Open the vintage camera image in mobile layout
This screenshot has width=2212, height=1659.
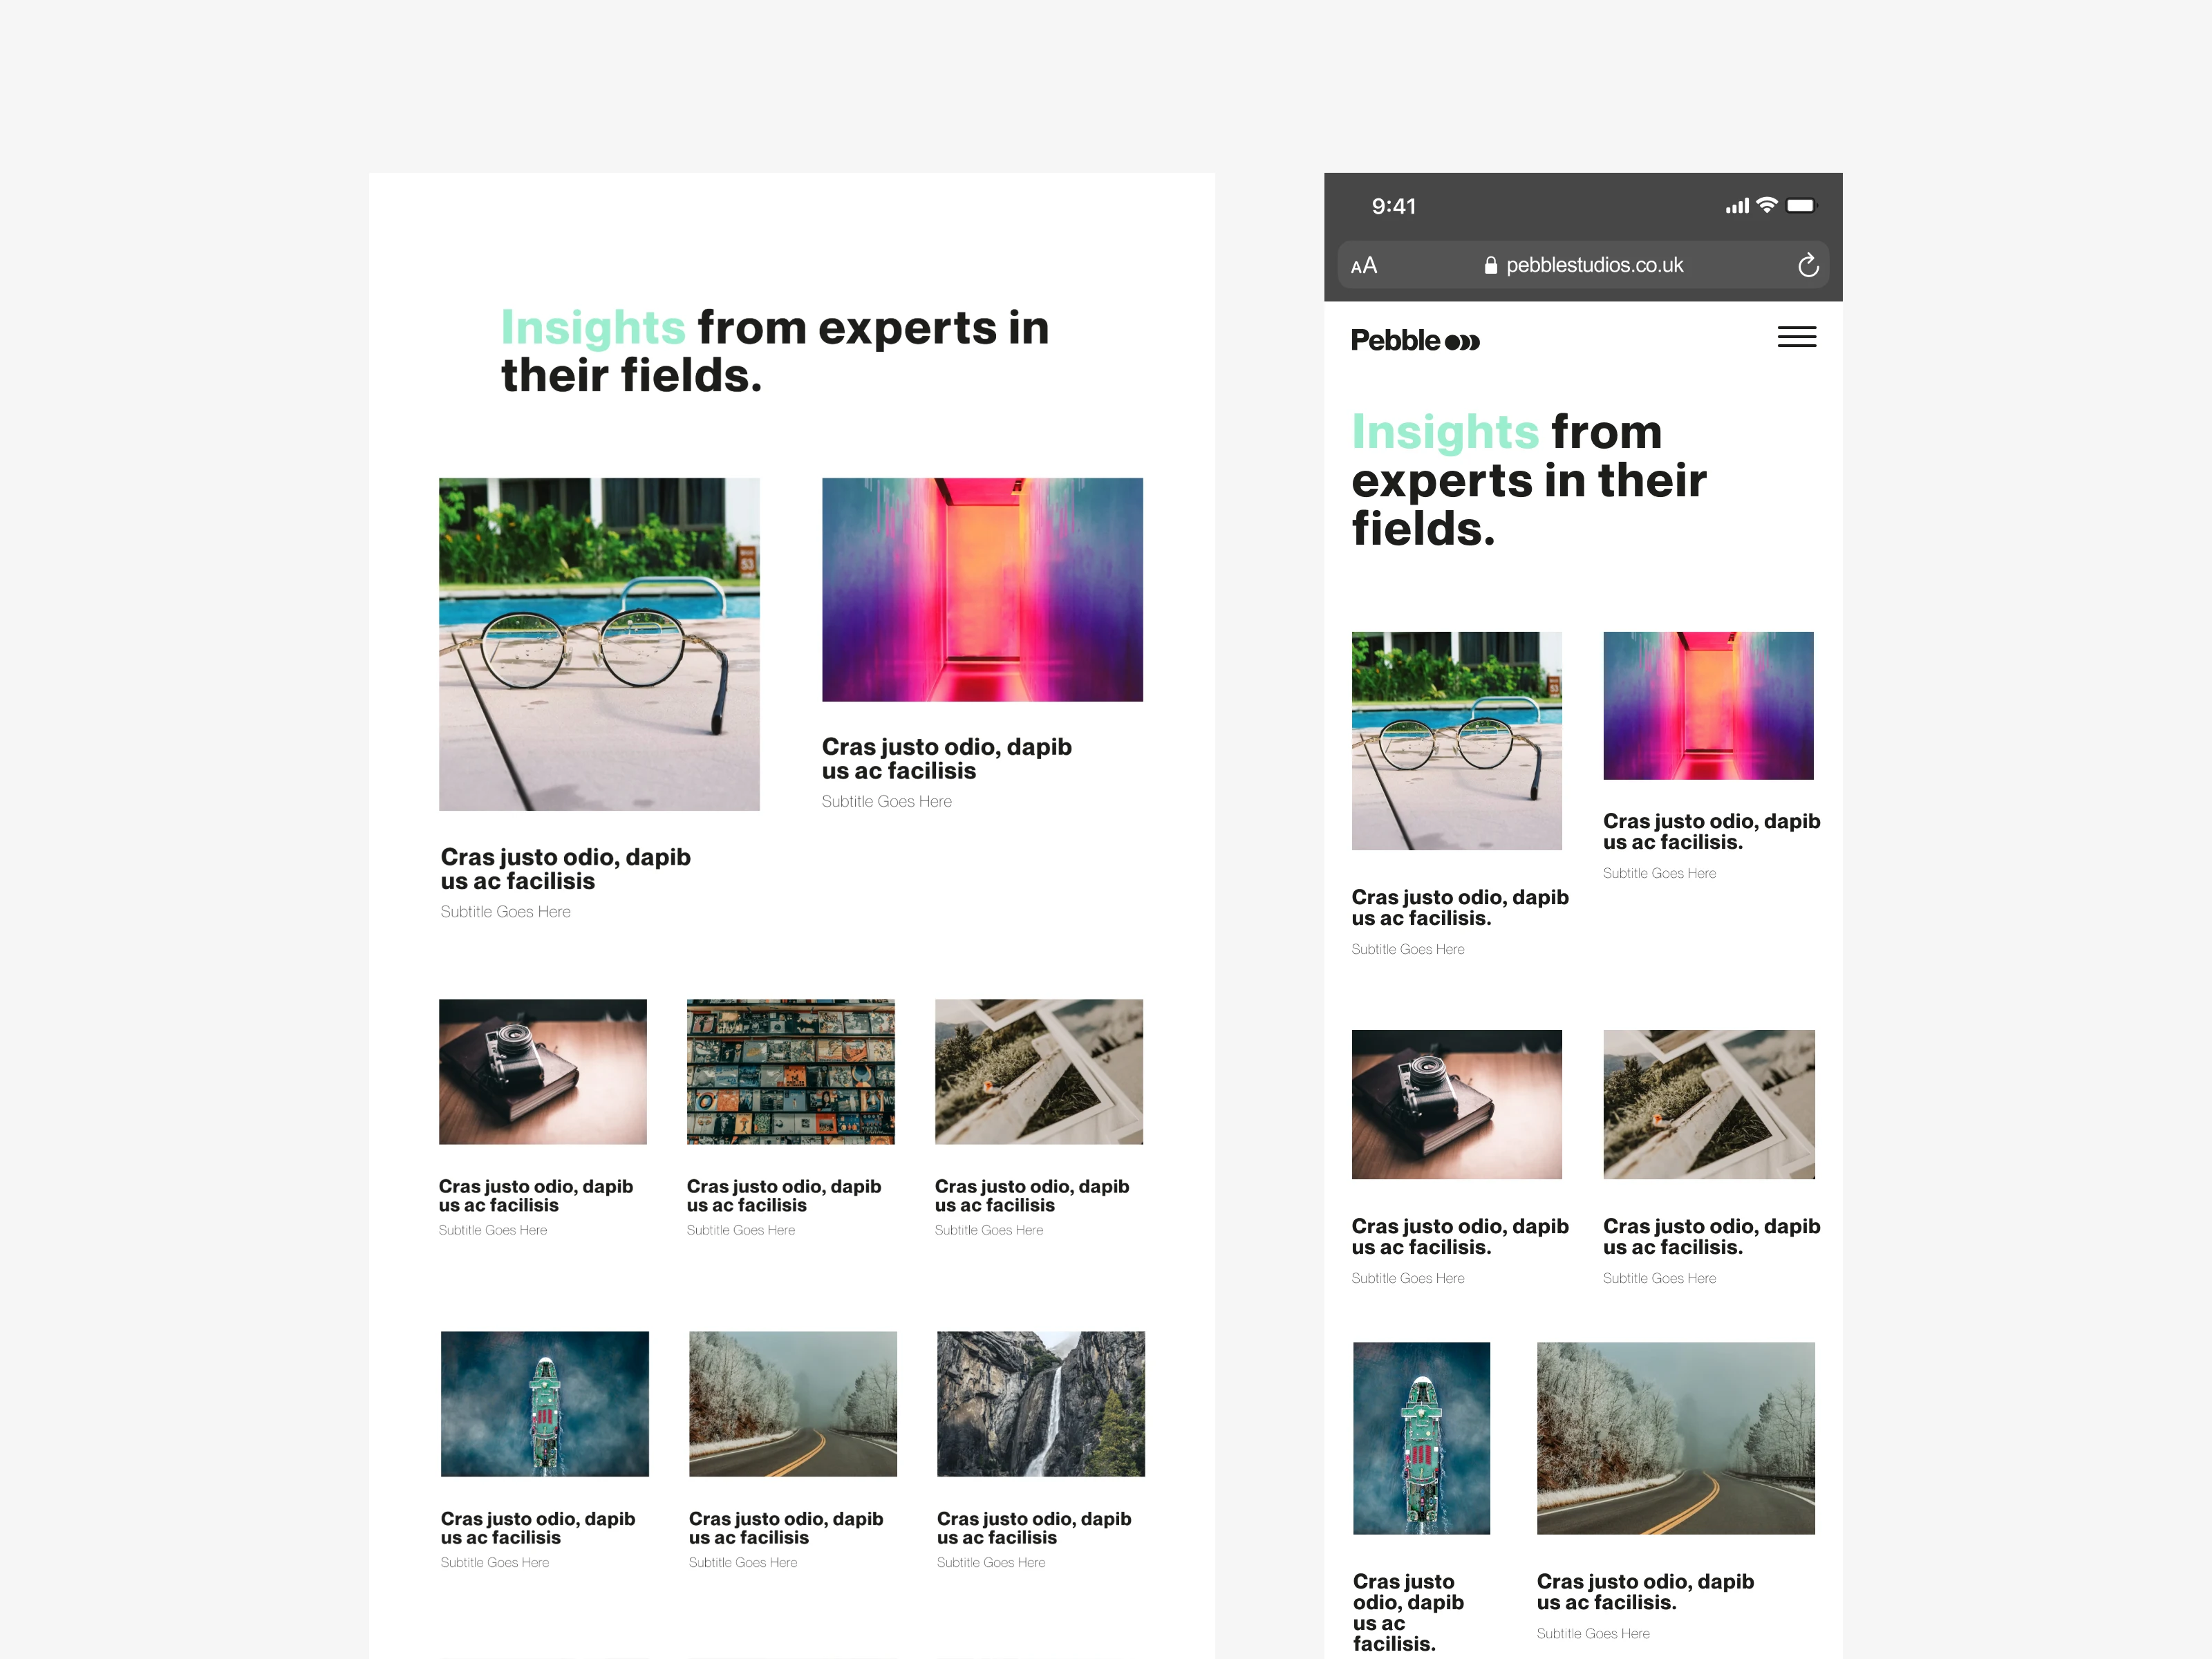1457,1105
